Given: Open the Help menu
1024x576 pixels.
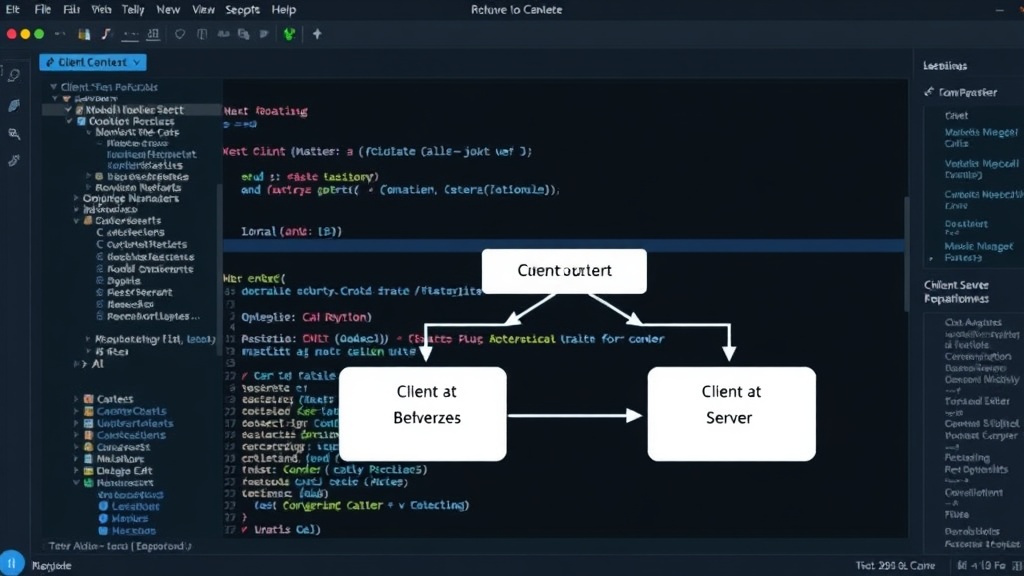Looking at the screenshot, I should 283,10.
